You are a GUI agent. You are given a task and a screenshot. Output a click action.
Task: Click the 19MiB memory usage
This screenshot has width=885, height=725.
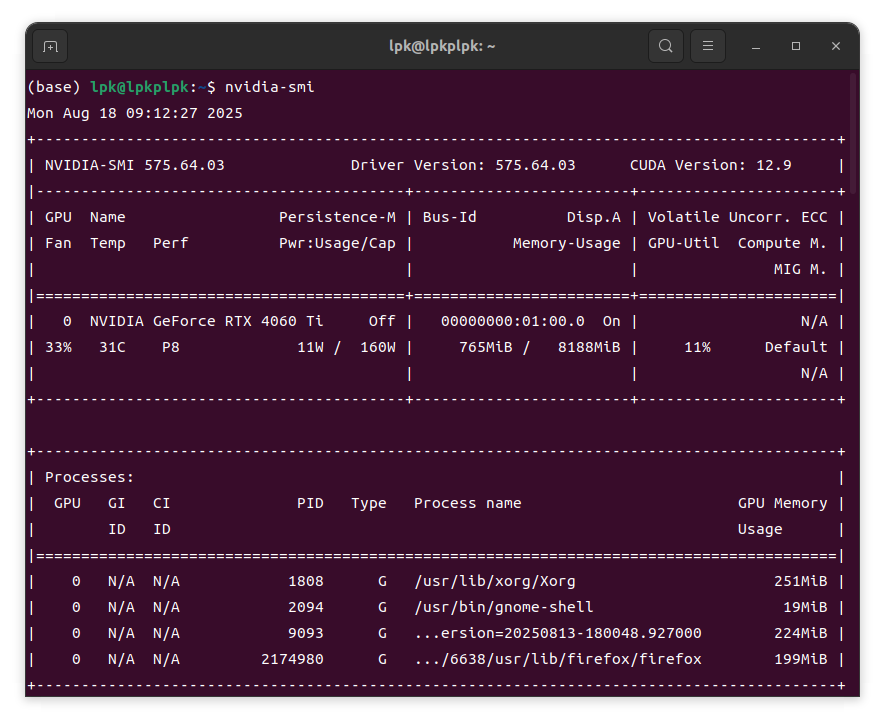click(805, 607)
